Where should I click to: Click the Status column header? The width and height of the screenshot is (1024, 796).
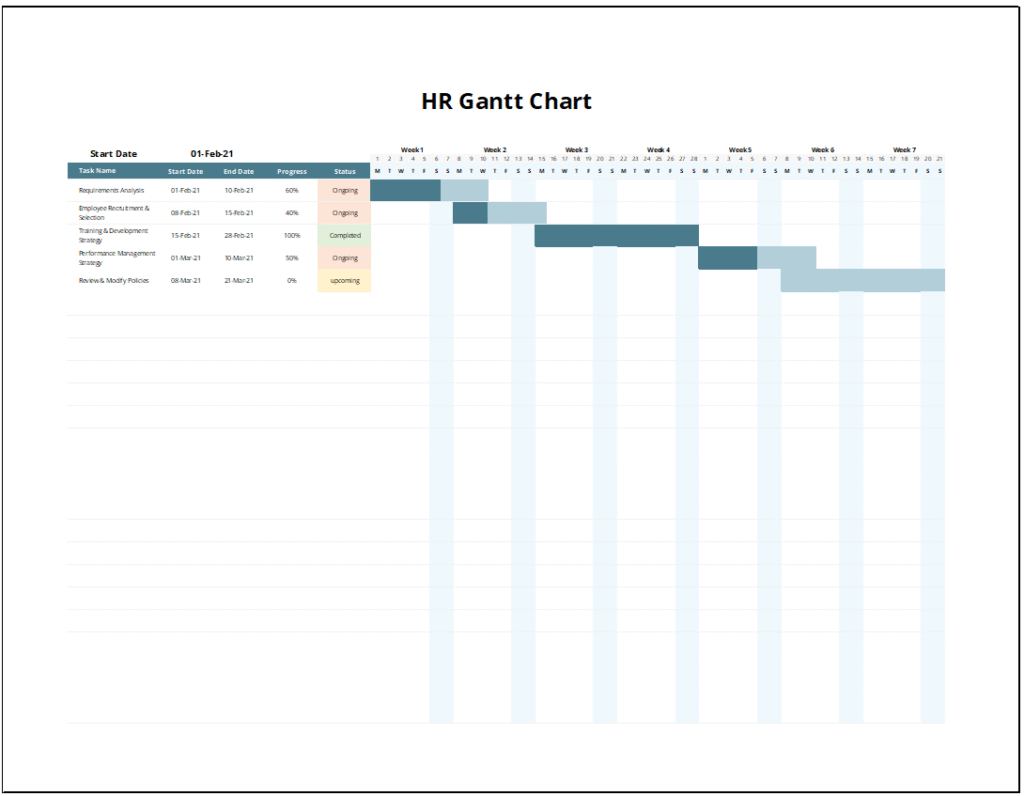pos(344,171)
